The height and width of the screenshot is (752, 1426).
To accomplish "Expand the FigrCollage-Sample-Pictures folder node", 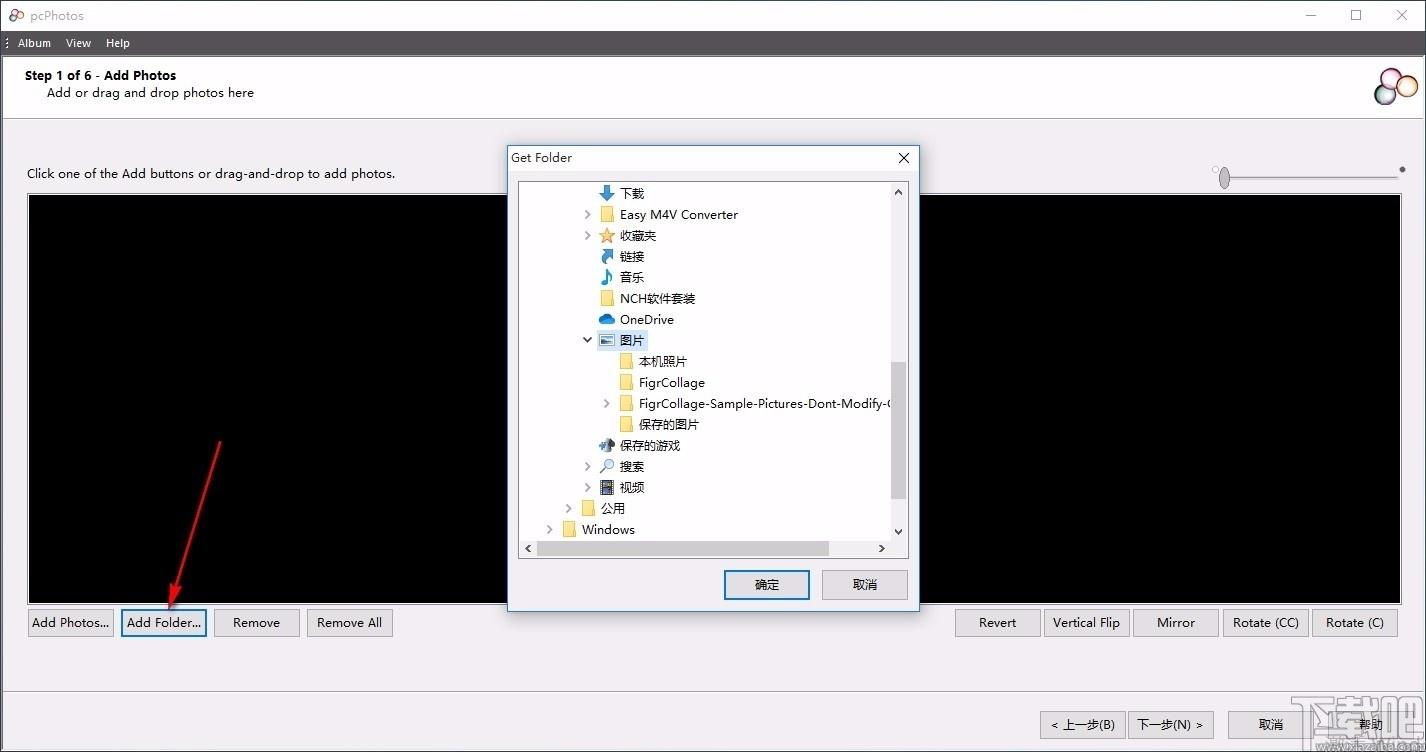I will 606,403.
